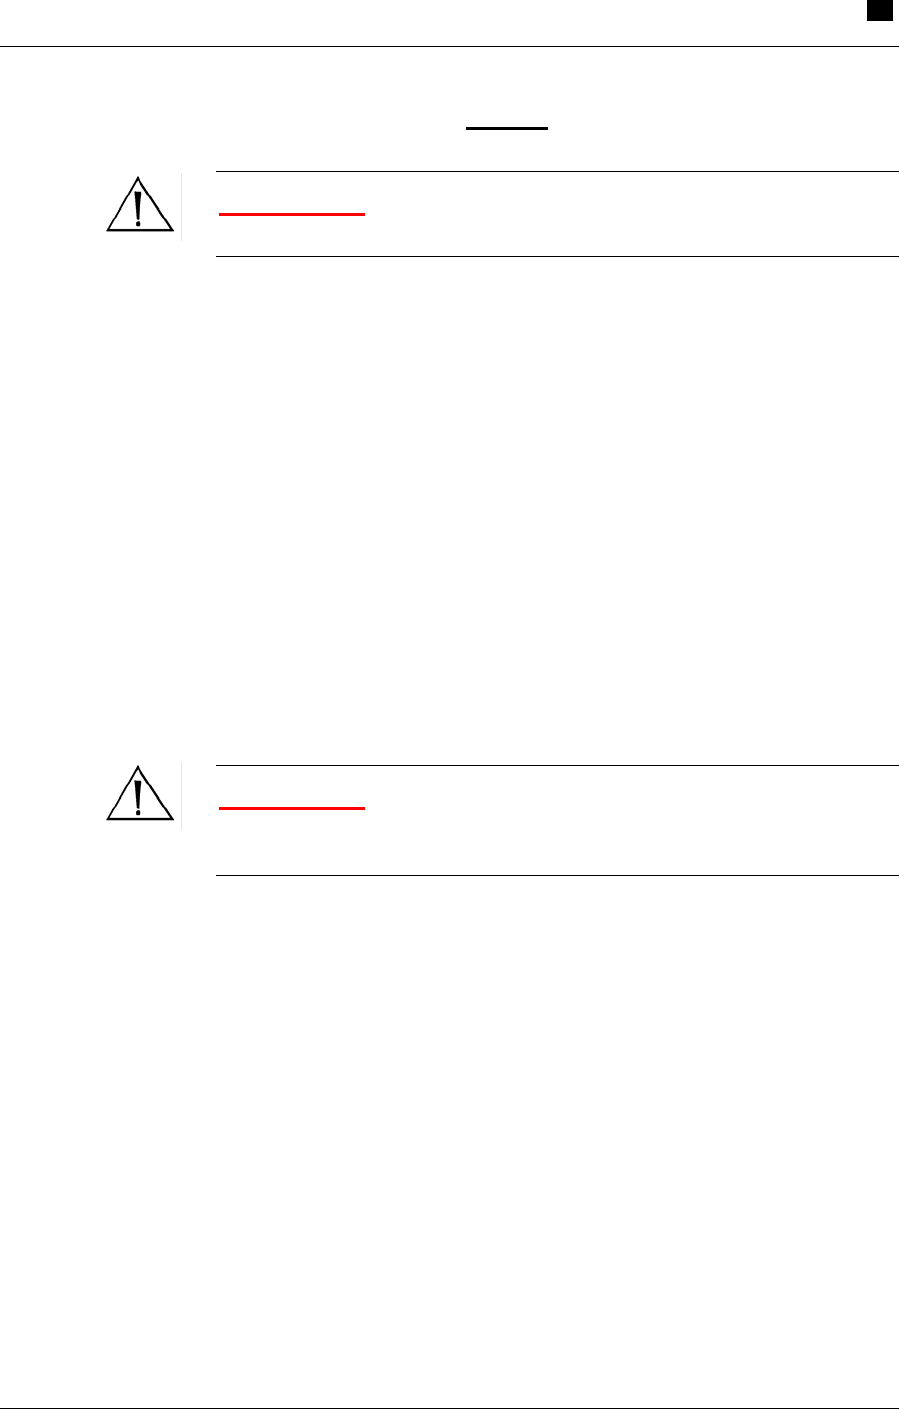The height and width of the screenshot is (1409, 899).
Task: Select the bottom border of the lower caution box
Action: click(x=558, y=876)
